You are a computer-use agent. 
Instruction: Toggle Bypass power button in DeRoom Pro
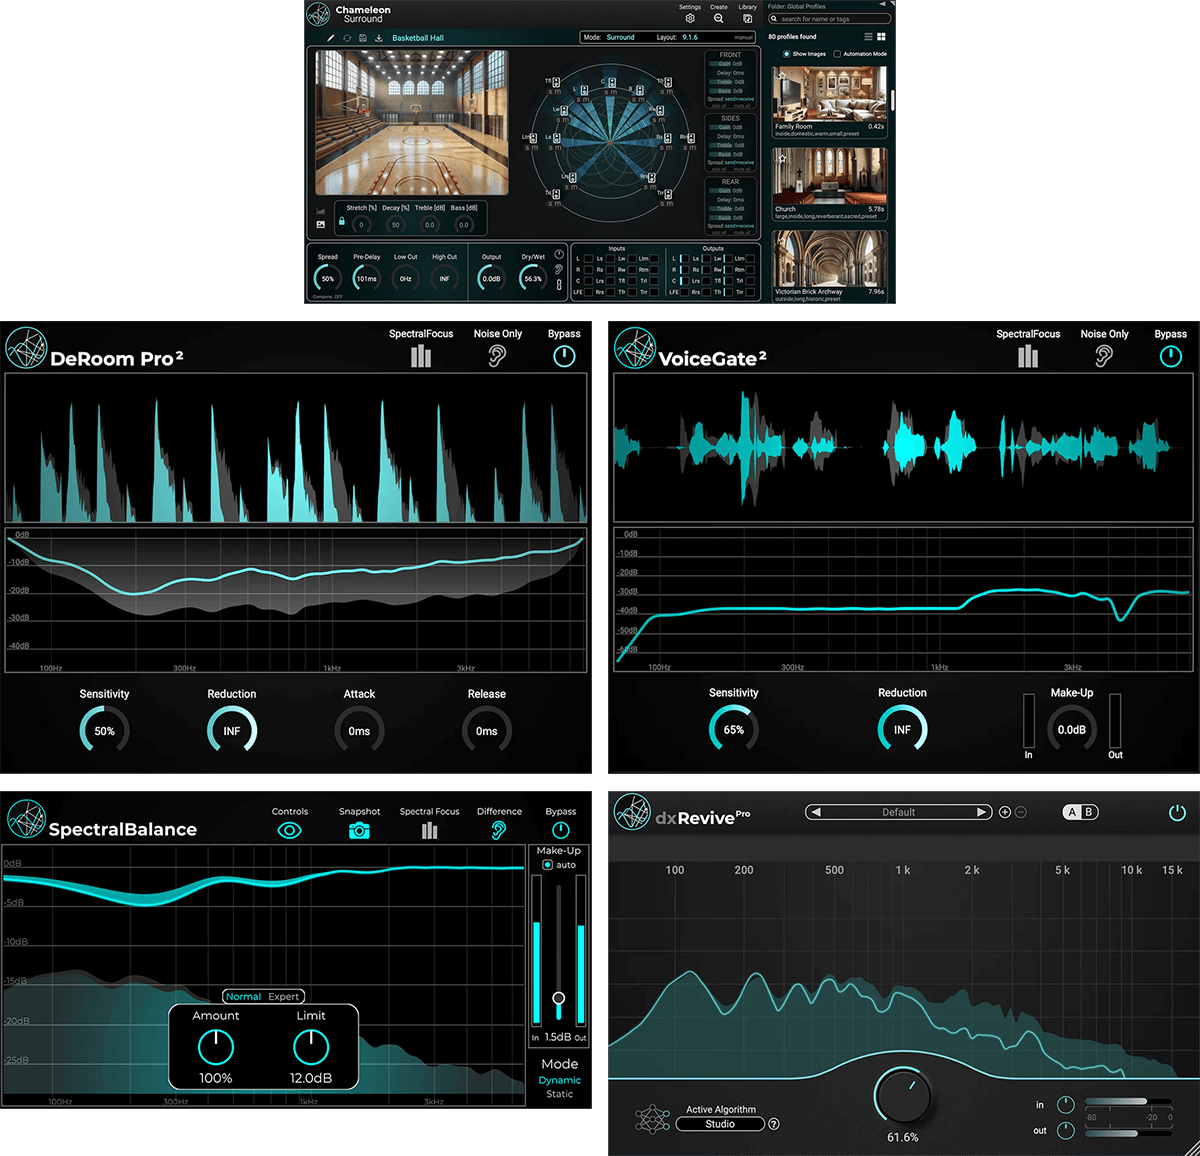564,356
